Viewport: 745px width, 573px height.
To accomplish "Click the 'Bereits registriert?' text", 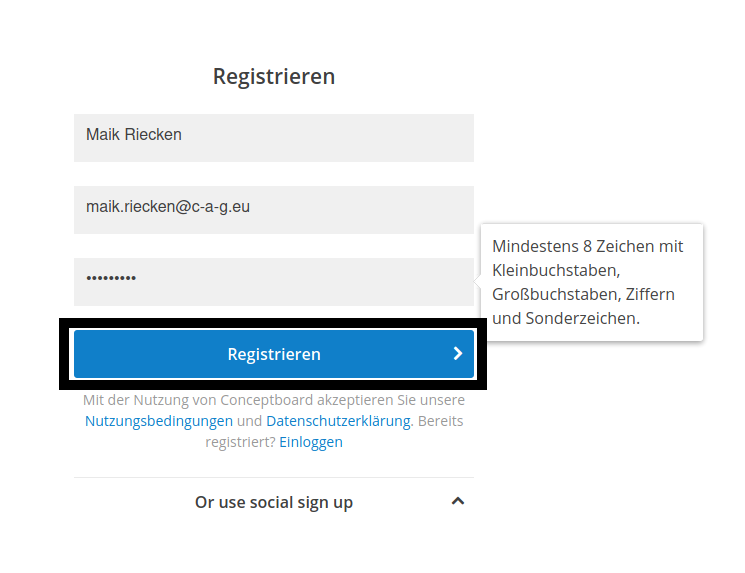I will (x=334, y=431).
